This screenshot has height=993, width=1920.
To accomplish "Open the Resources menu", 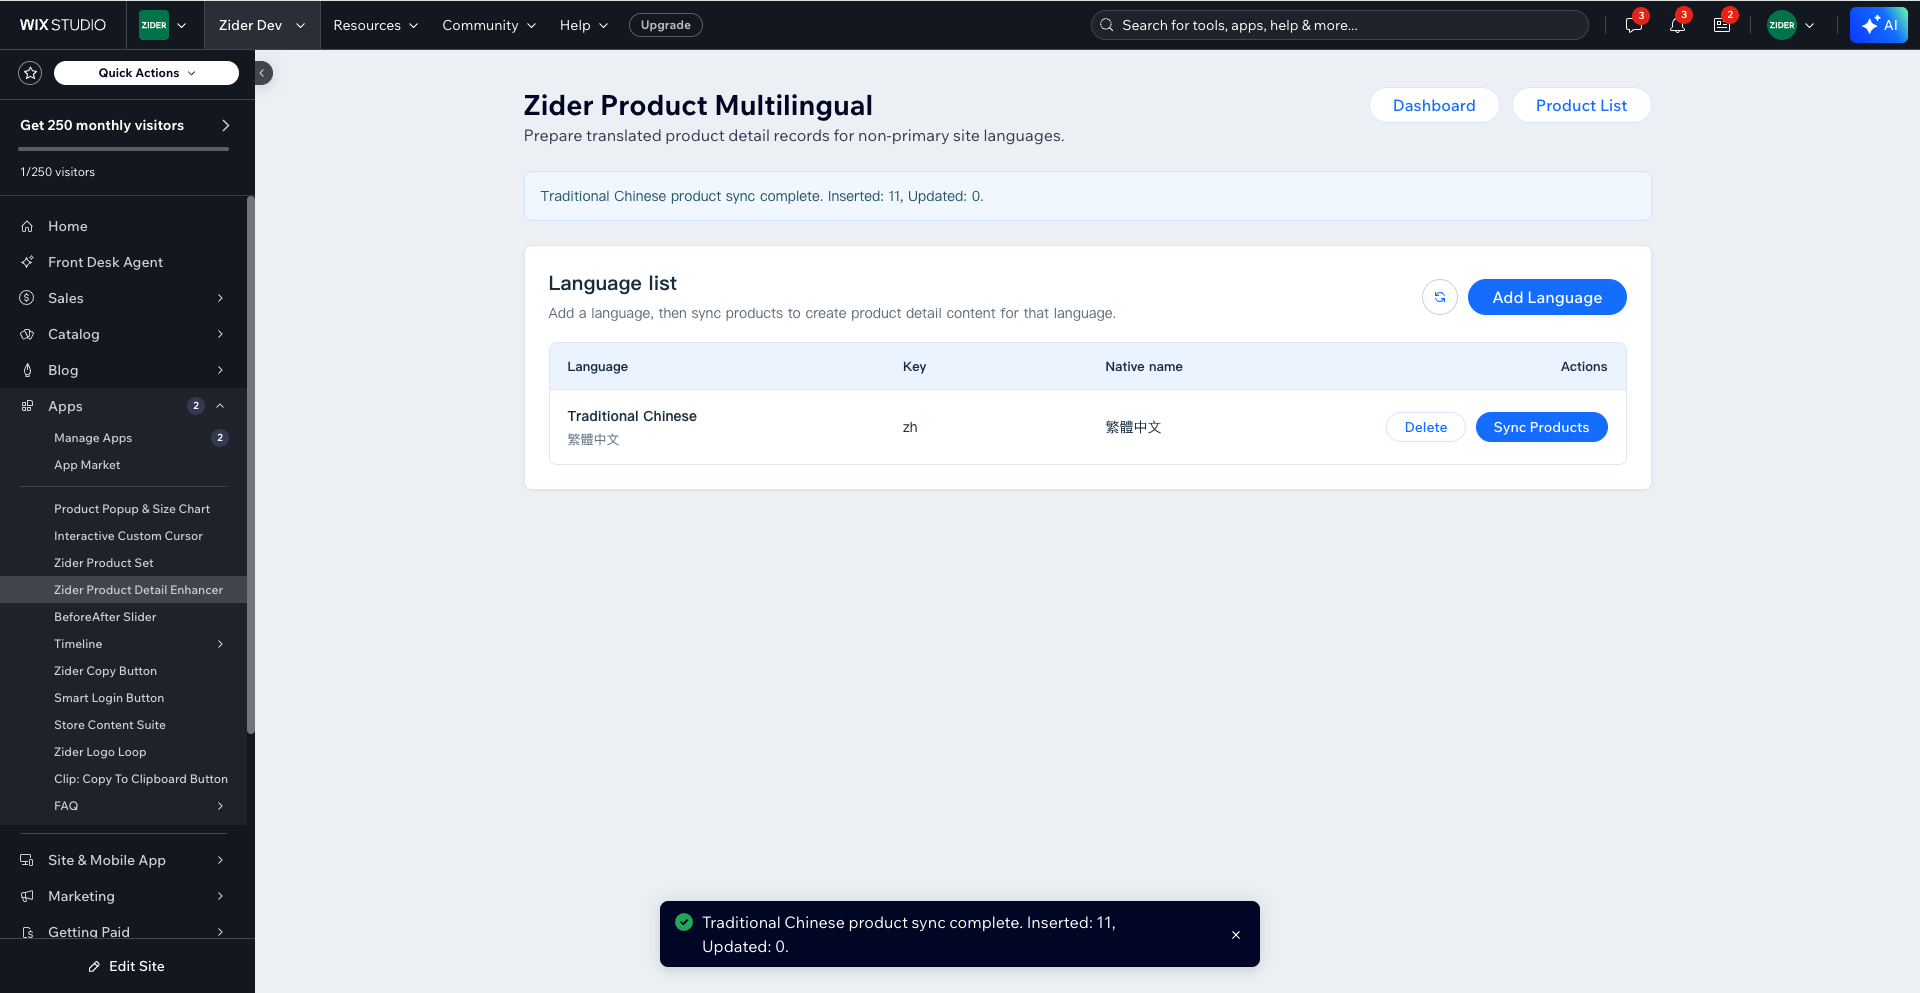I will pyautogui.click(x=376, y=25).
